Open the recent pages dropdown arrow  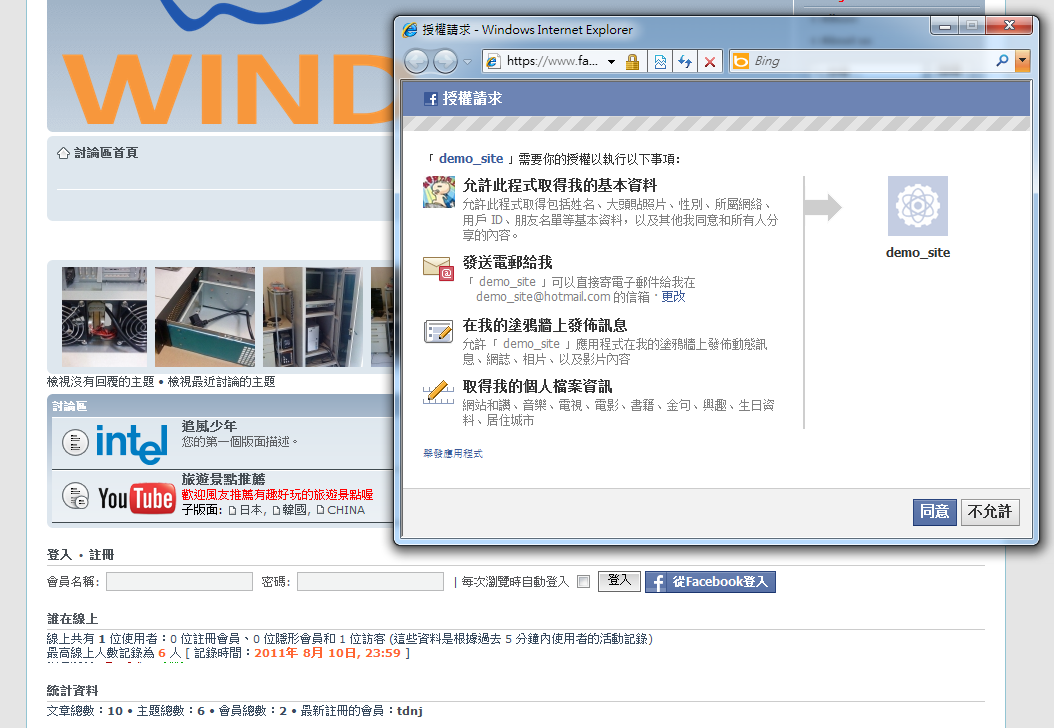468,62
